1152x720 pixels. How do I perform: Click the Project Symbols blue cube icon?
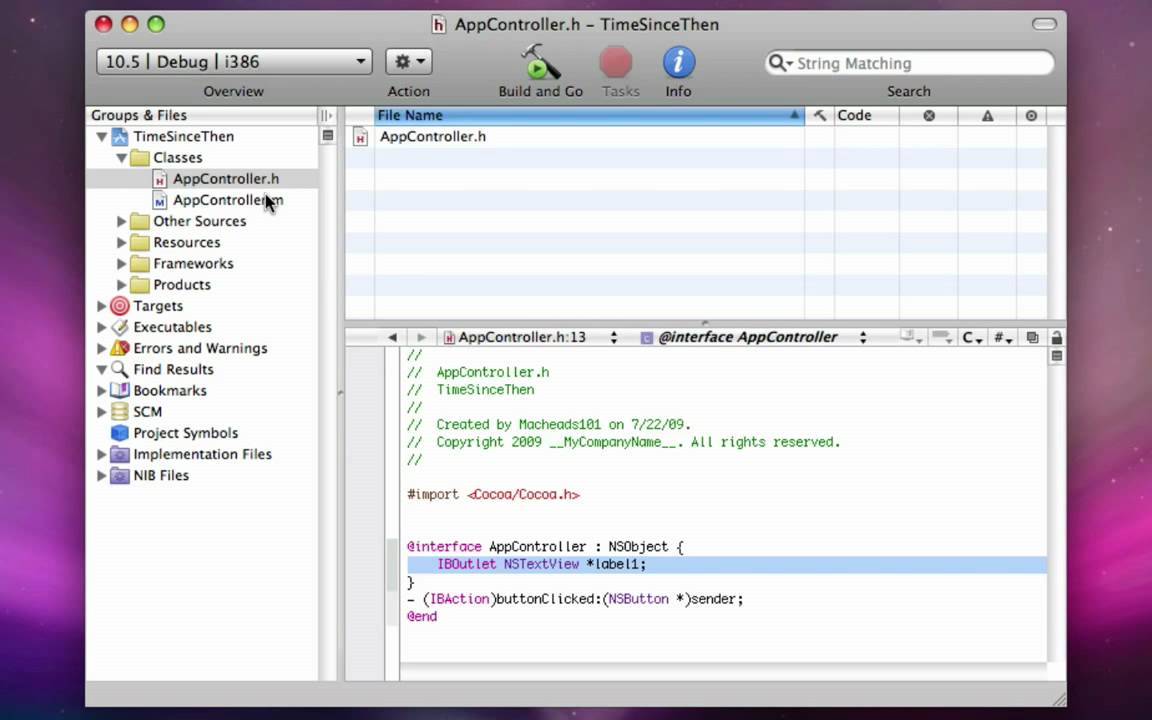119,433
